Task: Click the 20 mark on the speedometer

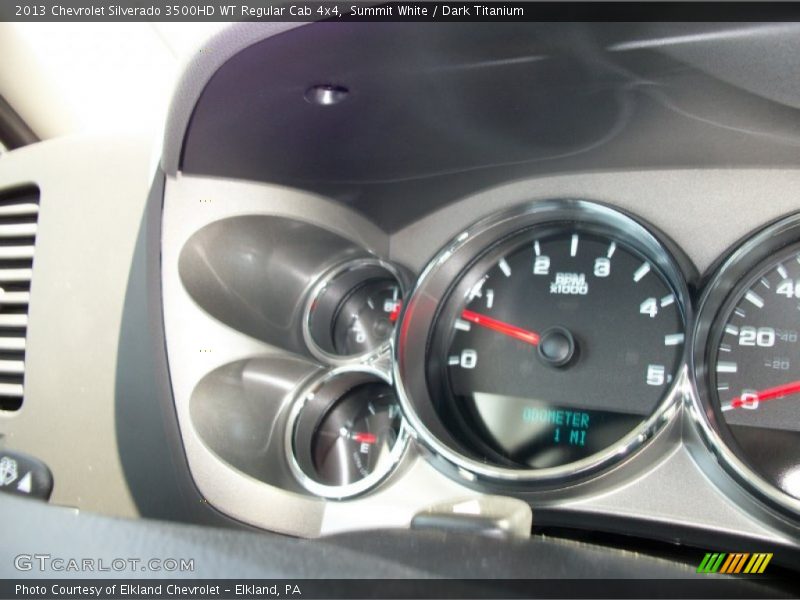Action: click(x=757, y=338)
